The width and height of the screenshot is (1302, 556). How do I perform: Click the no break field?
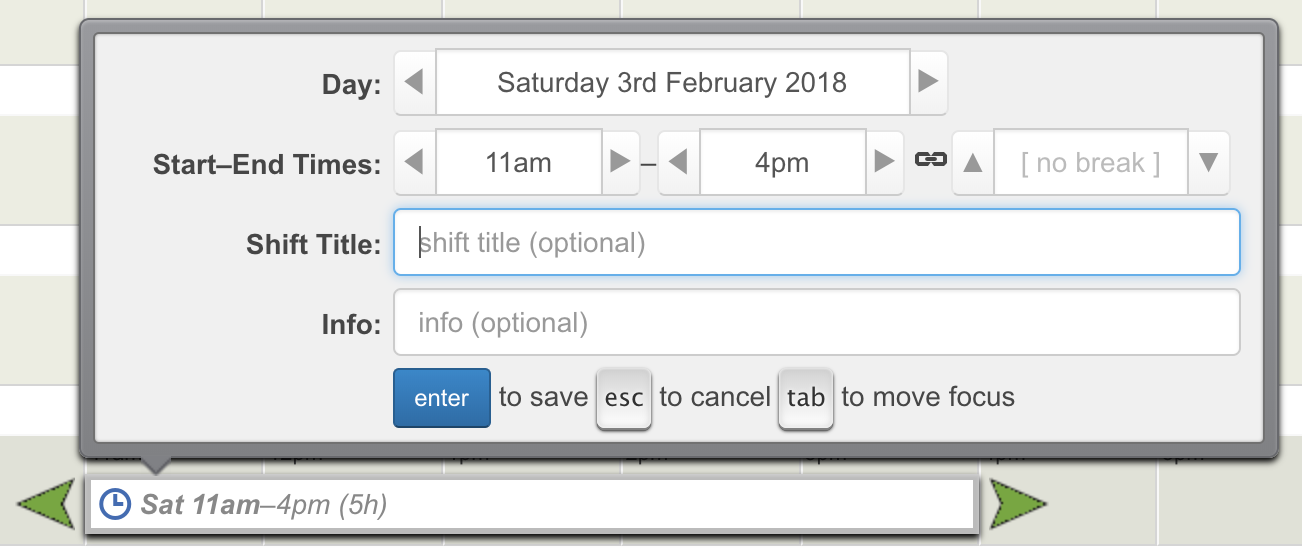click(1090, 162)
